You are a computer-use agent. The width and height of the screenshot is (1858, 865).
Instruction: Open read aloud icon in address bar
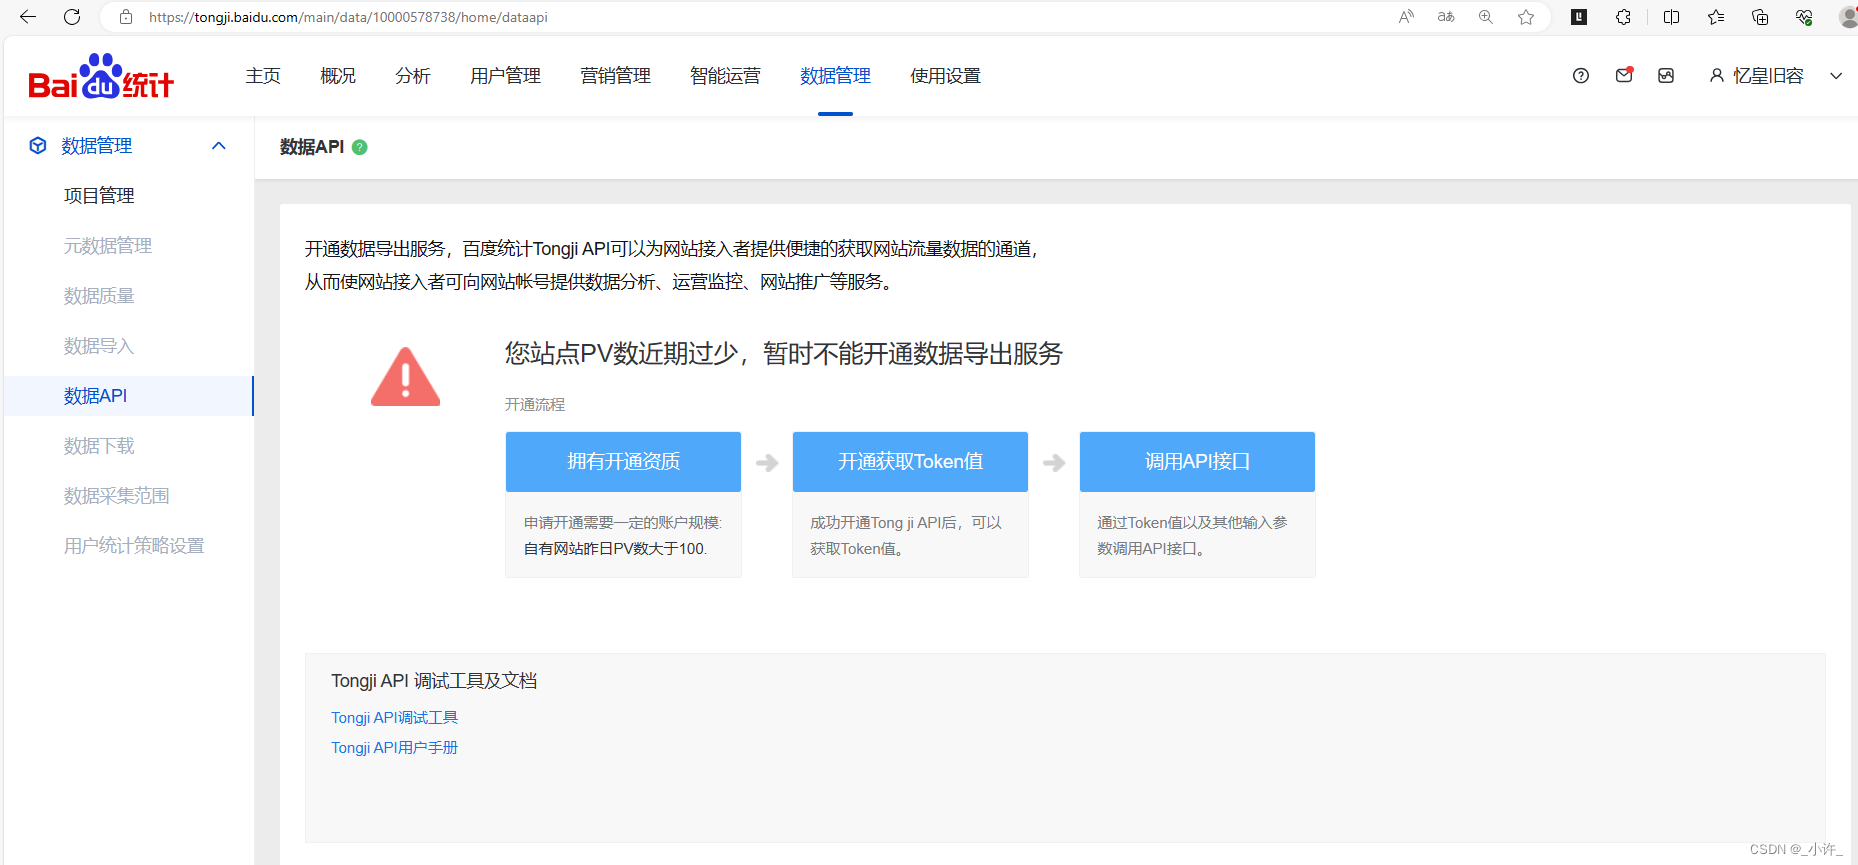coord(1406,17)
